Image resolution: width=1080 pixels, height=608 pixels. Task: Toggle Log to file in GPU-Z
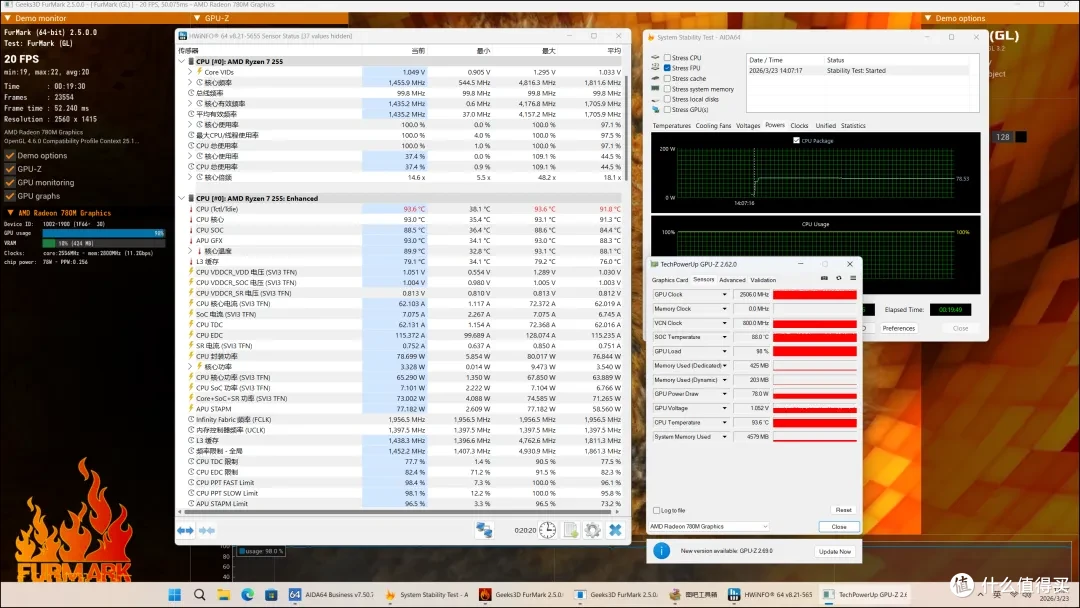(656, 510)
